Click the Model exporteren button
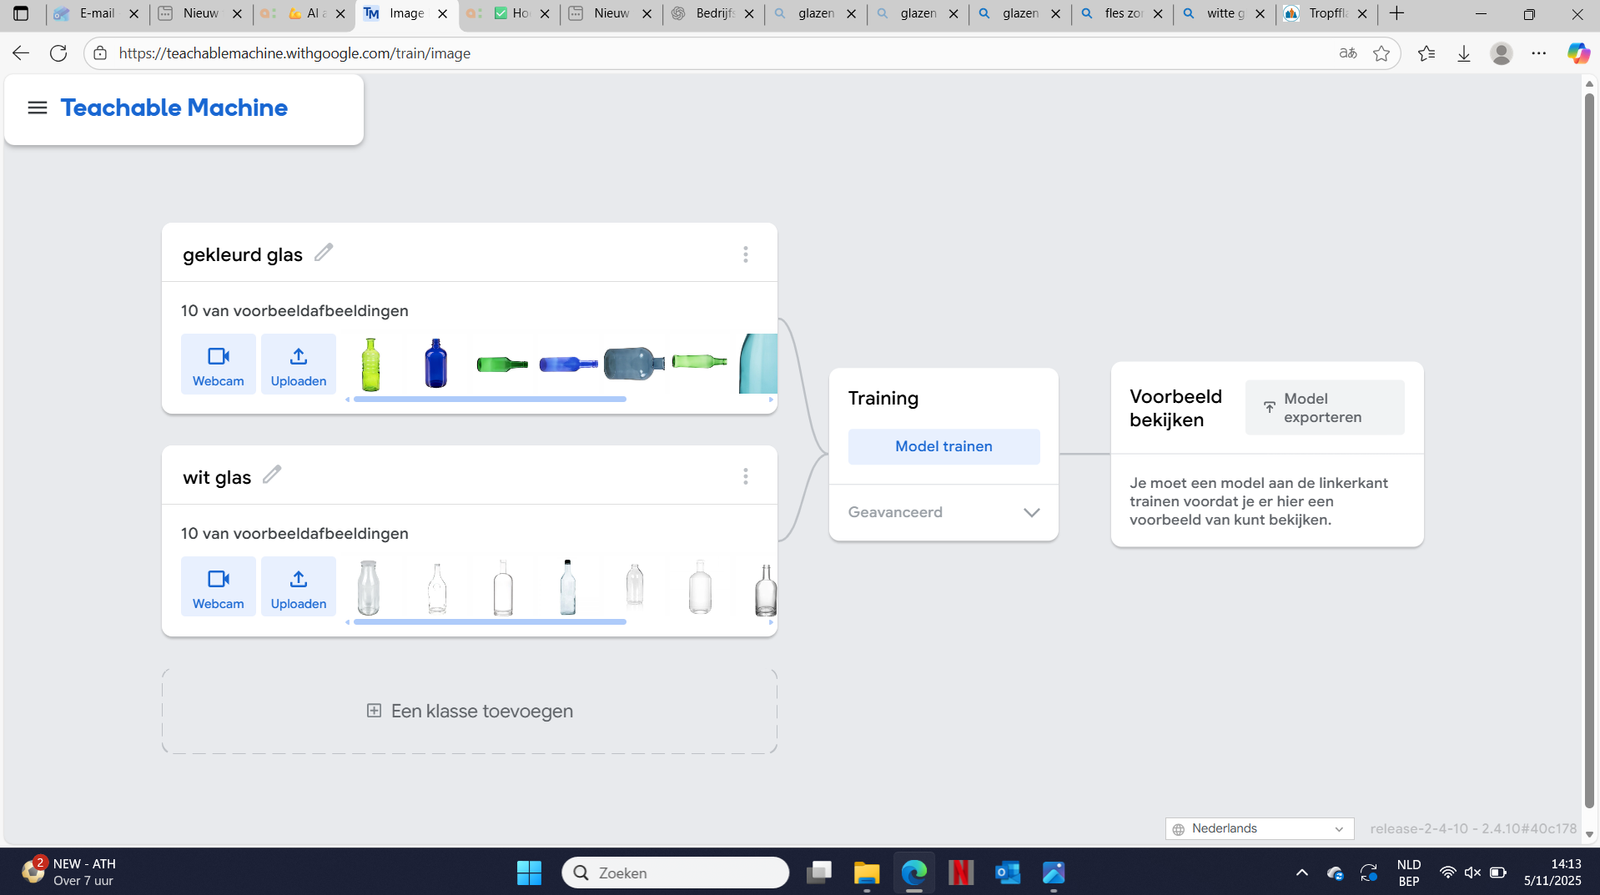This screenshot has height=895, width=1600. tap(1324, 408)
